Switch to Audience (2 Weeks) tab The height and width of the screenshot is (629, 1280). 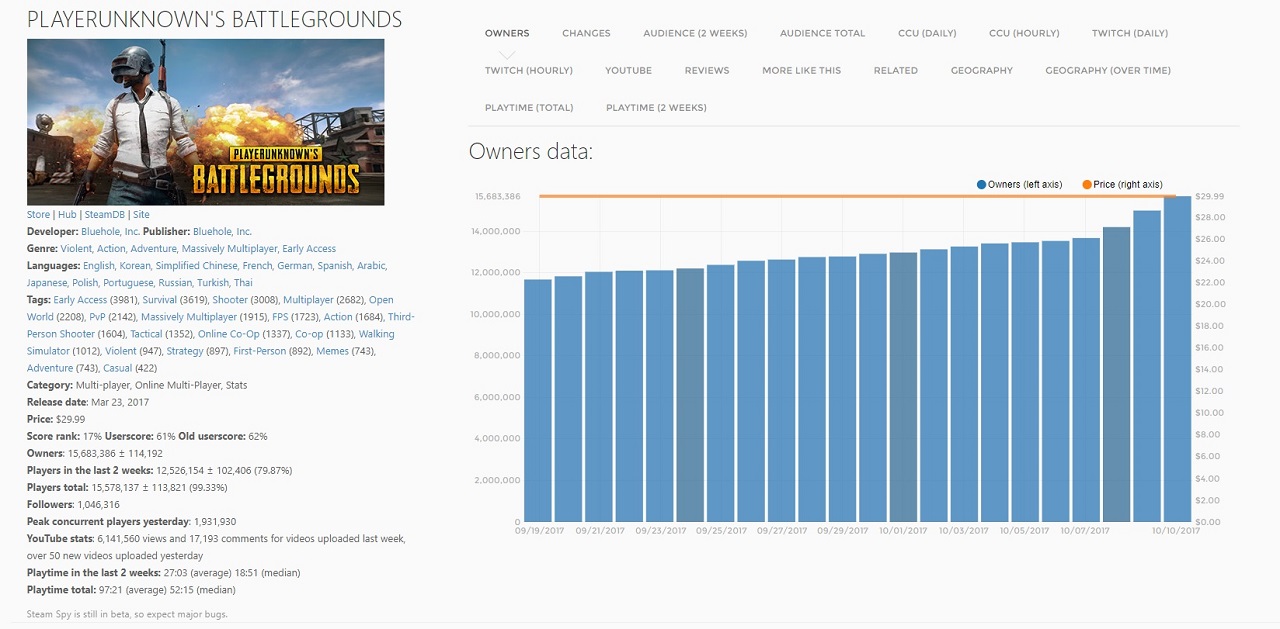[x=695, y=33]
